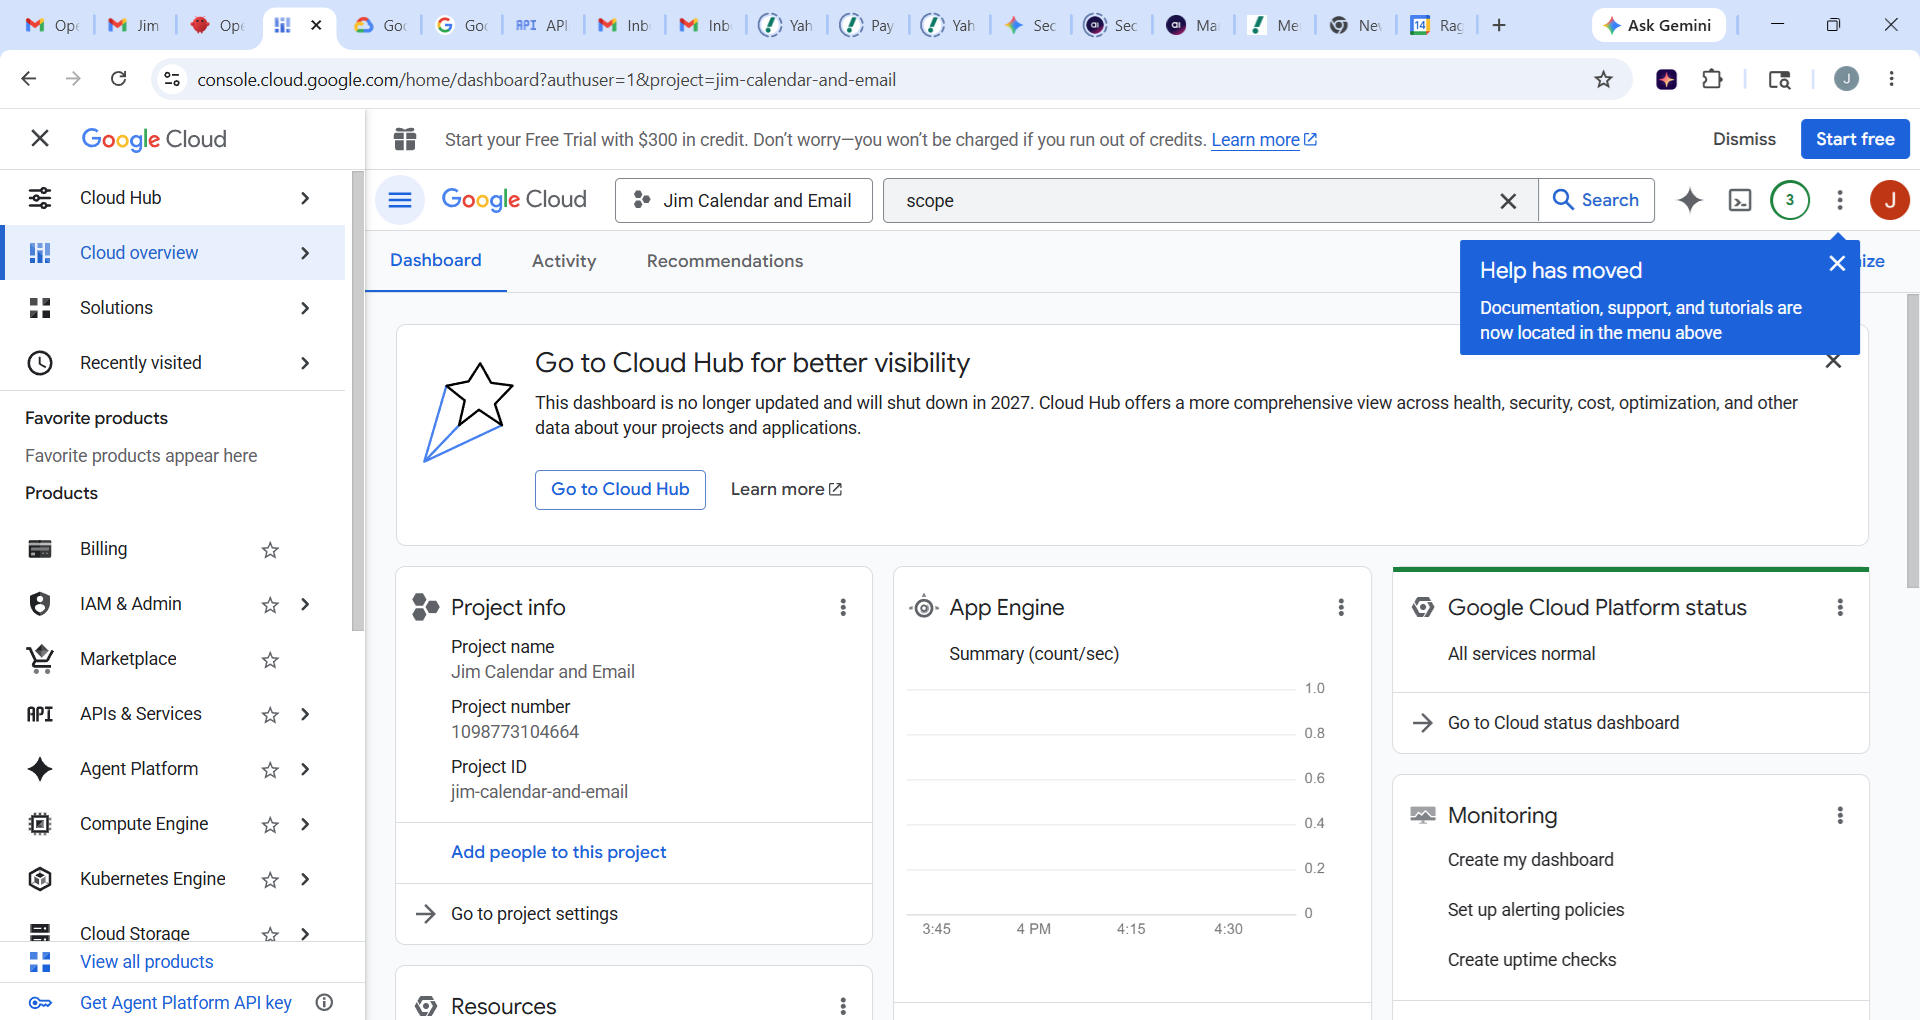Switch to the Dashboard tab
This screenshot has height=1020, width=1920.
(436, 260)
